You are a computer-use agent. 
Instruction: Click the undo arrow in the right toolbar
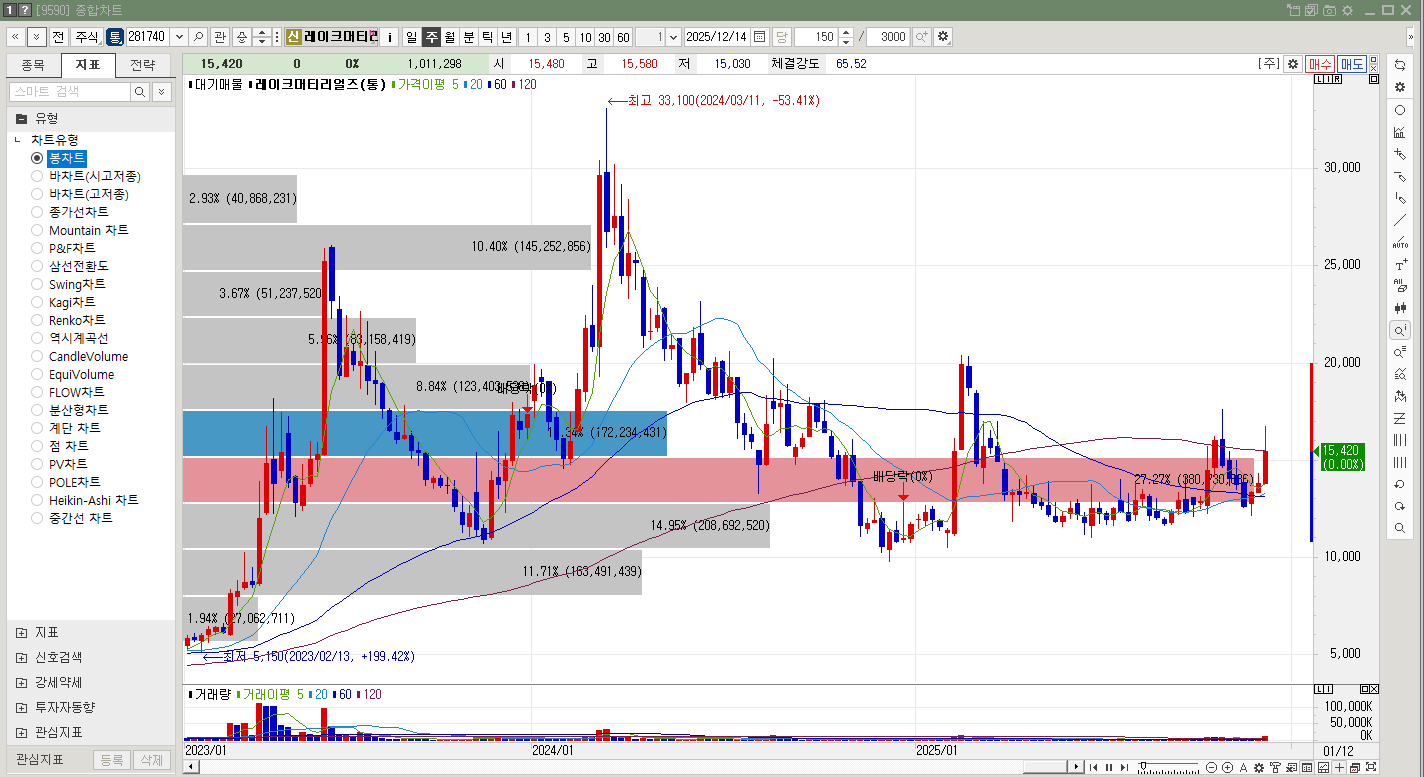point(1399,484)
